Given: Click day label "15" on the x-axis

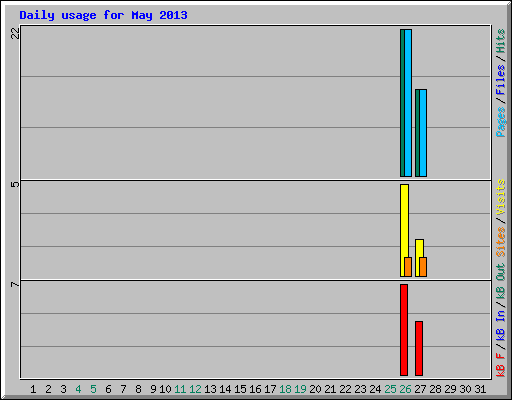Looking at the screenshot, I should point(240,389).
